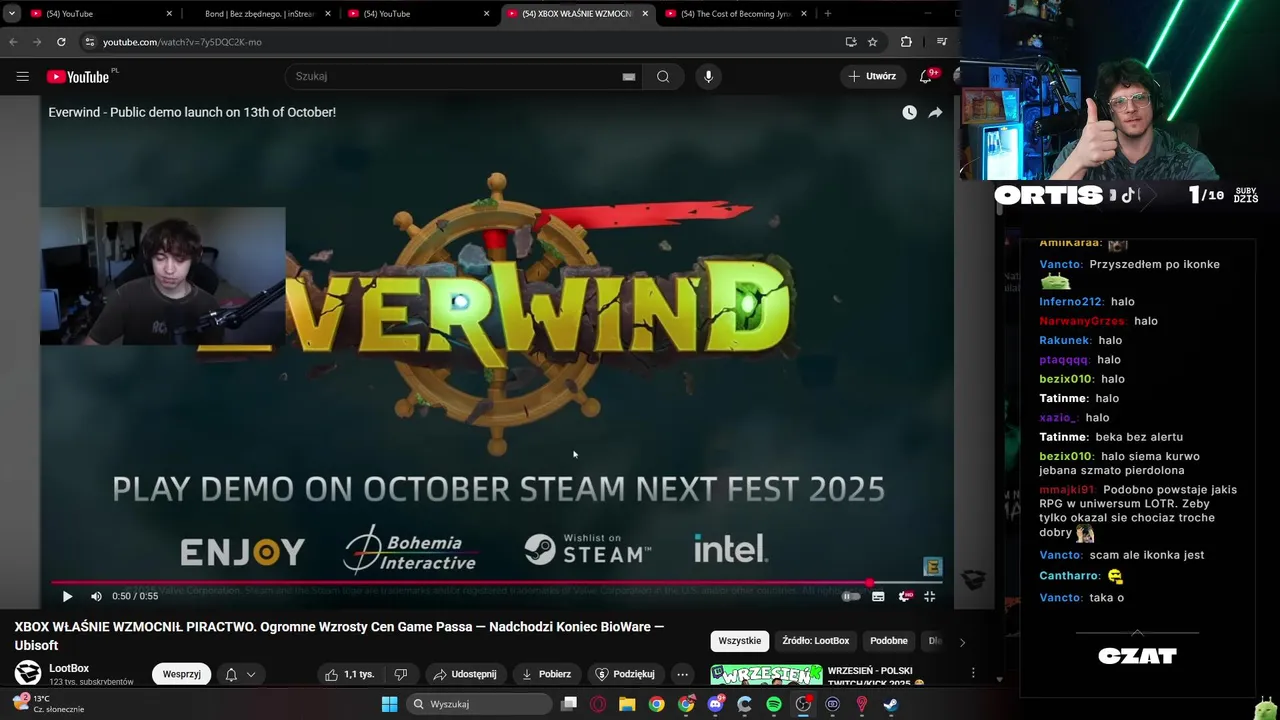Viewport: 1280px width, 720px height.
Task: Select the Podobne filter chip
Action: tap(889, 641)
